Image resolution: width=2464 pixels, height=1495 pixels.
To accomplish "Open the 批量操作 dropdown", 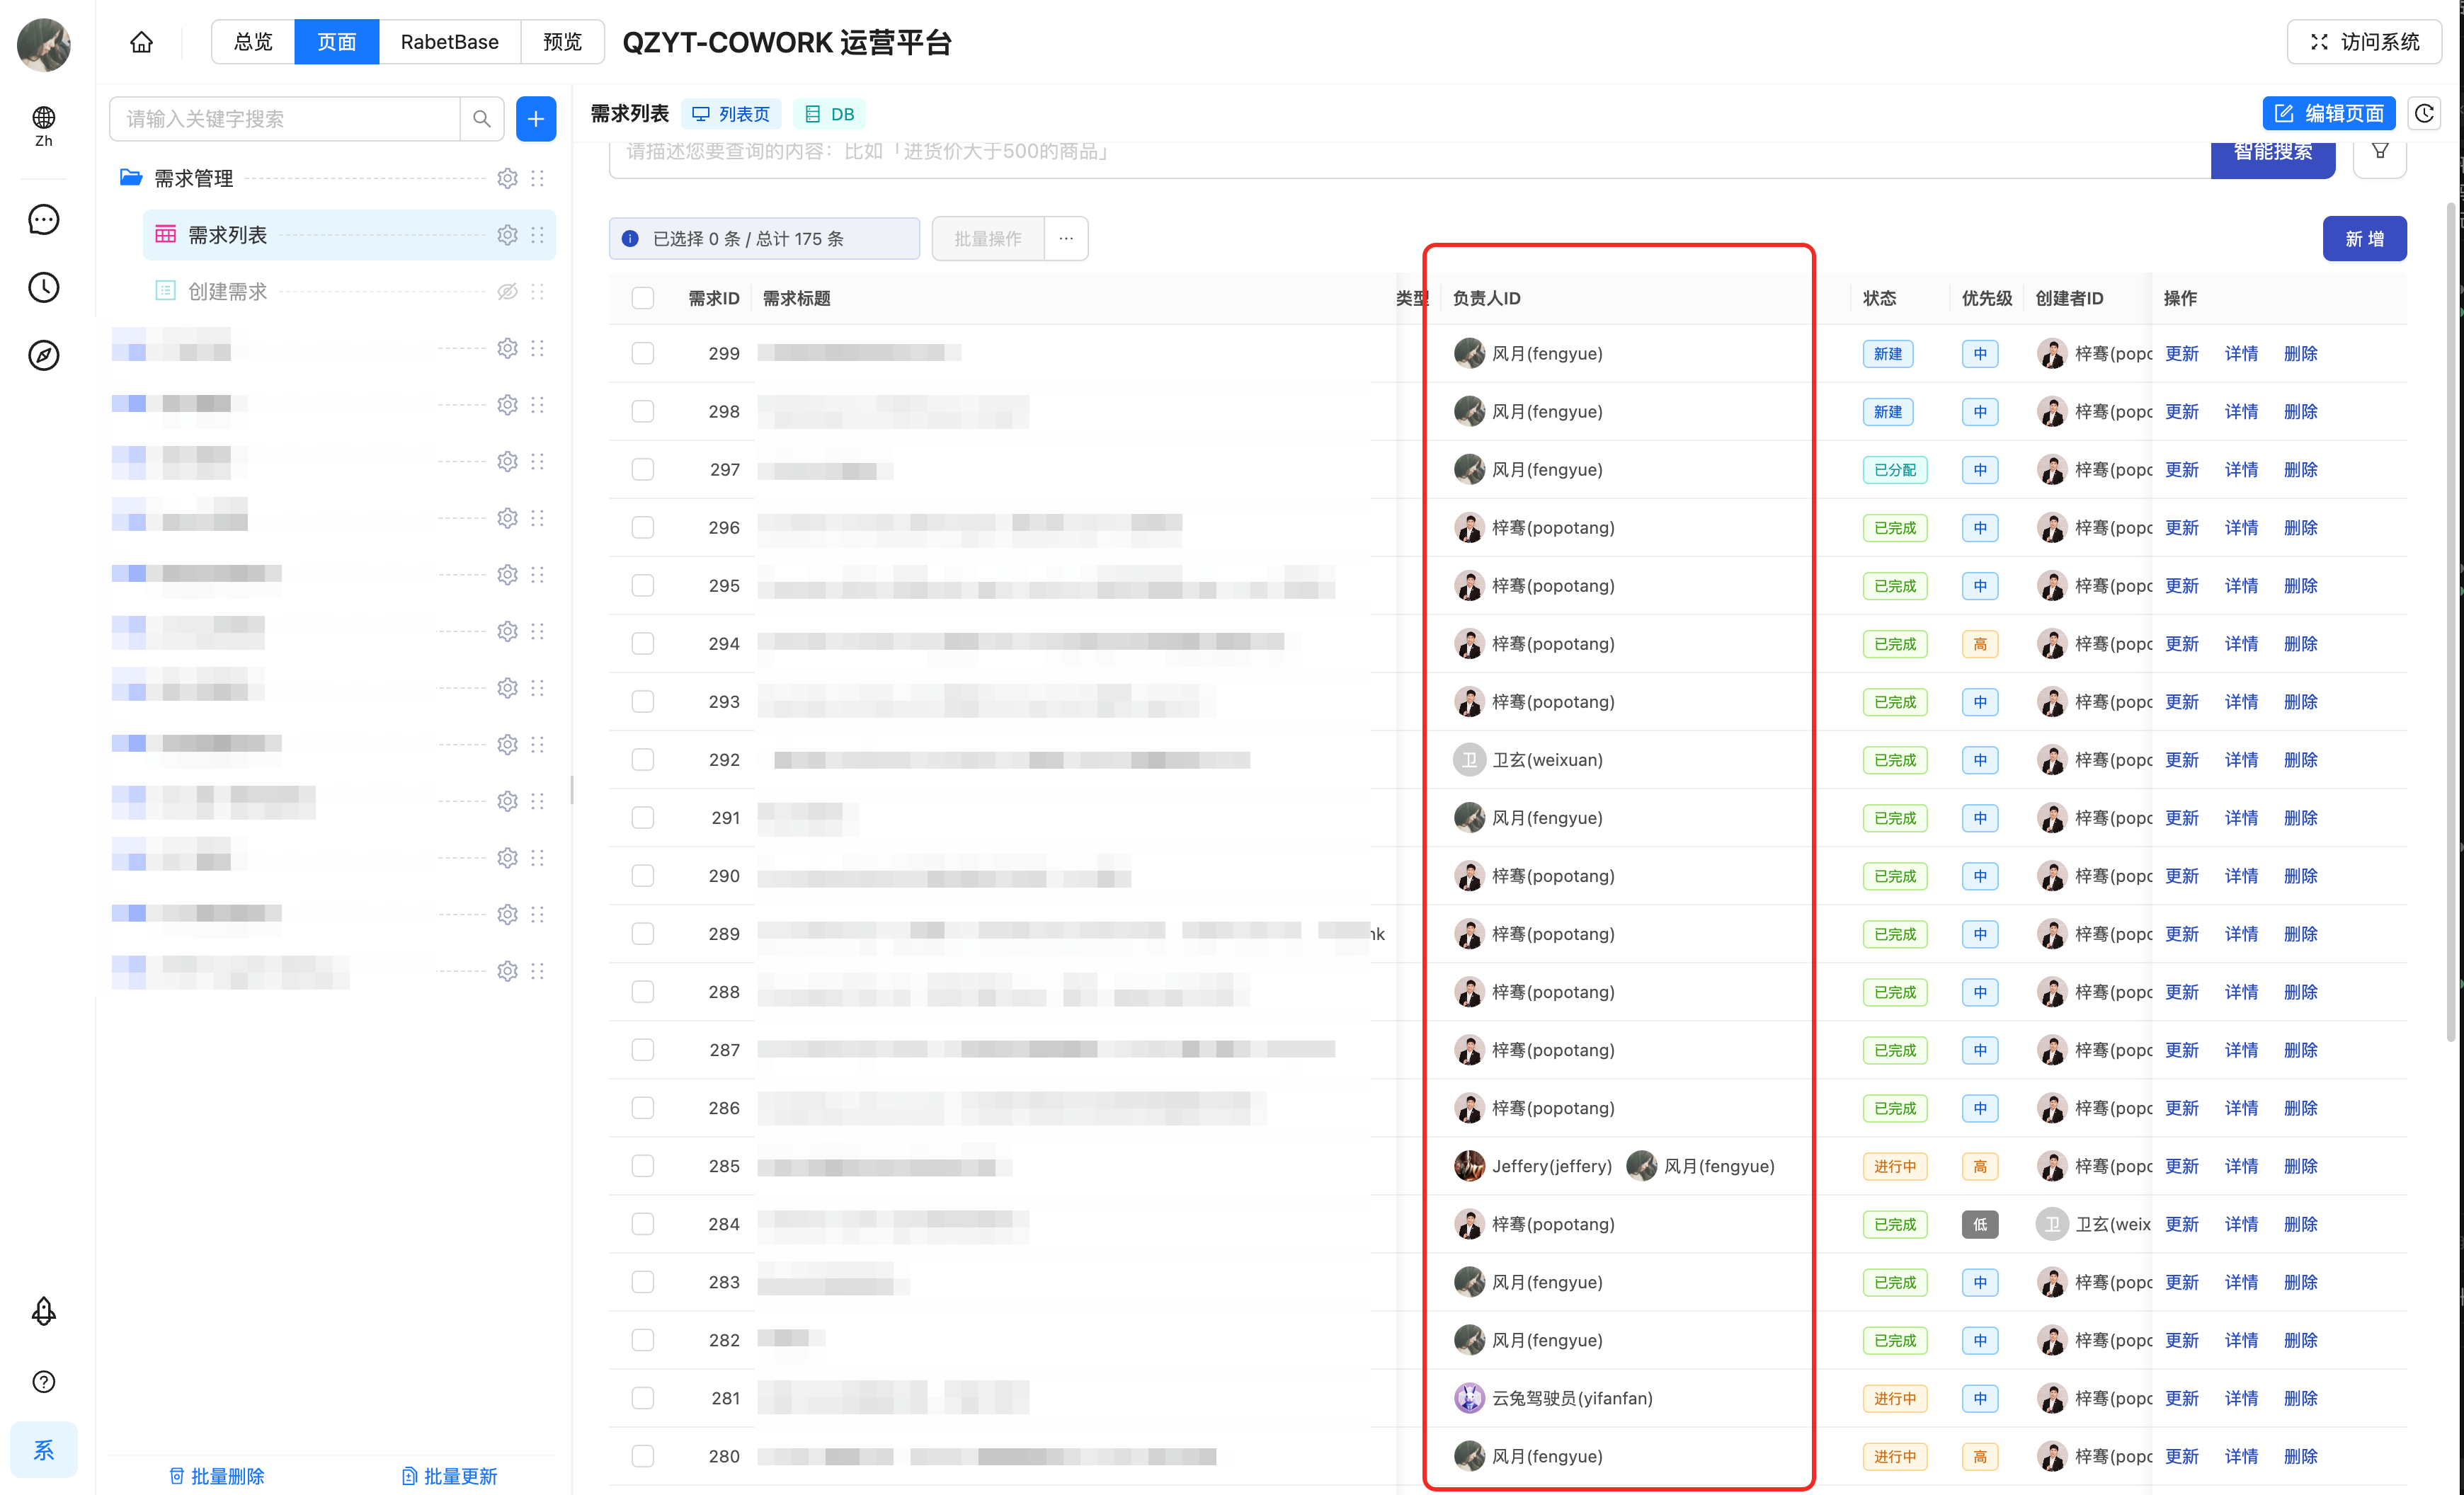I will 988,238.
